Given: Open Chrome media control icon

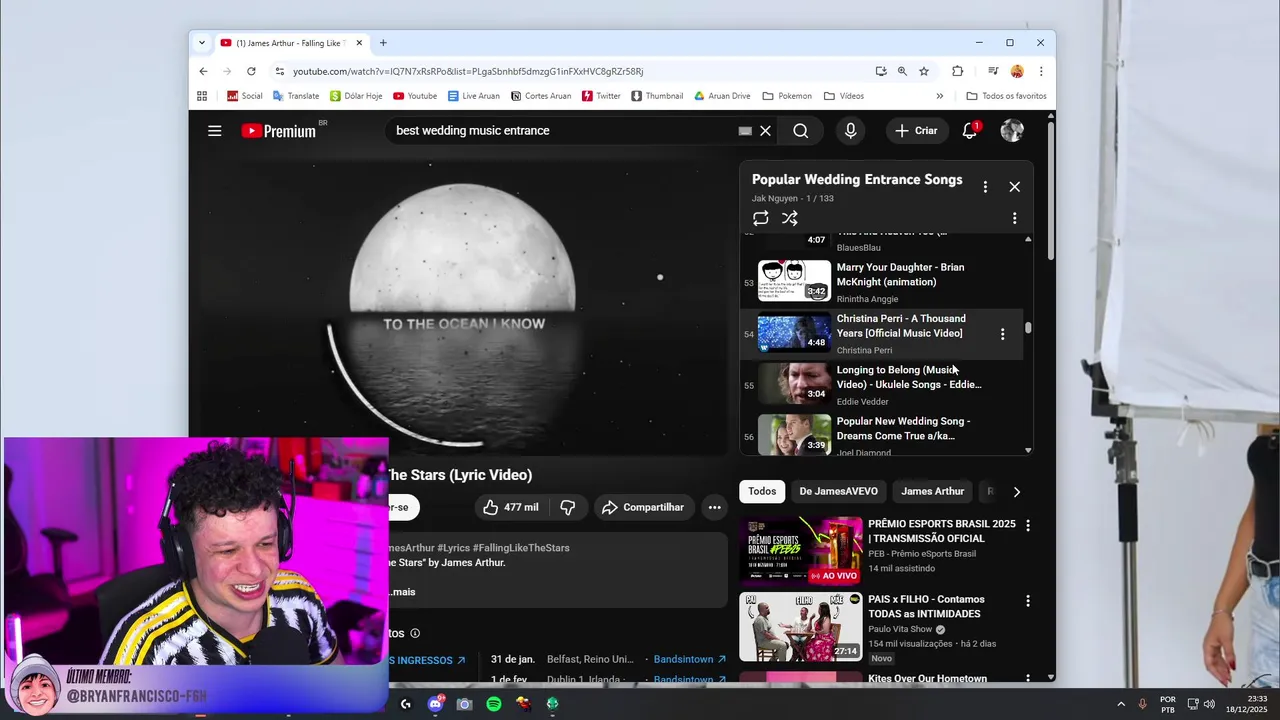Looking at the screenshot, I should pos(993,71).
